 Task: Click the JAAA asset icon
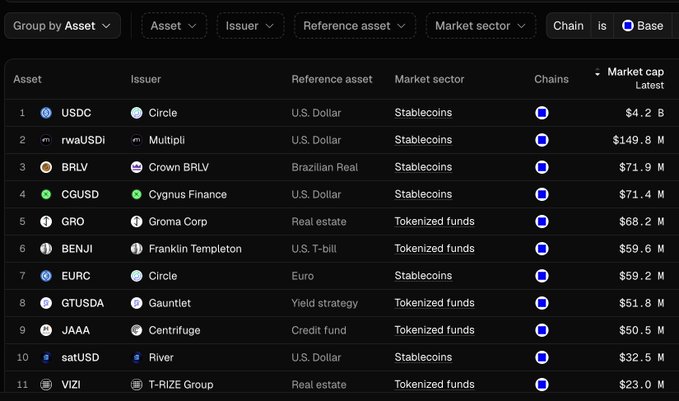46,330
